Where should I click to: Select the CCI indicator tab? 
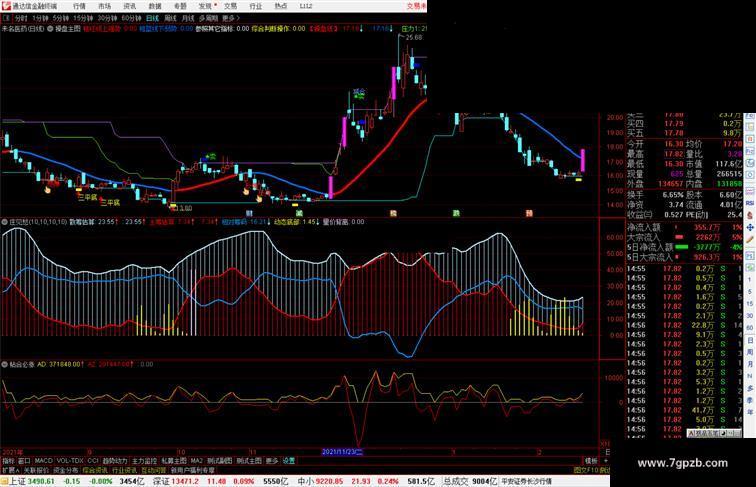(93, 461)
